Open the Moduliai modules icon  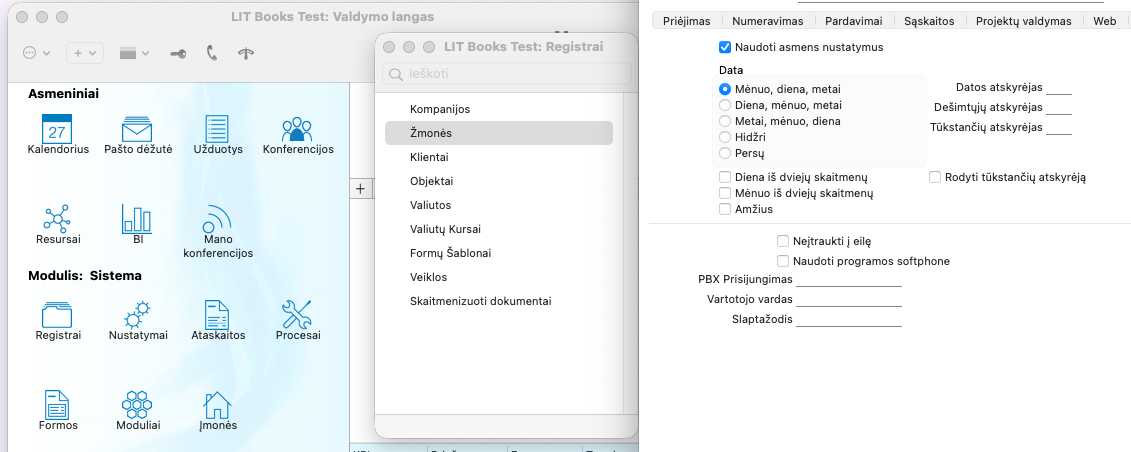click(136, 405)
